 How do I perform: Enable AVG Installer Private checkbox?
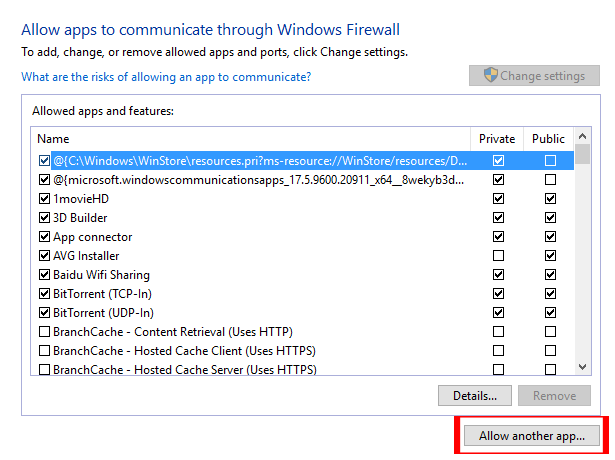tap(498, 256)
